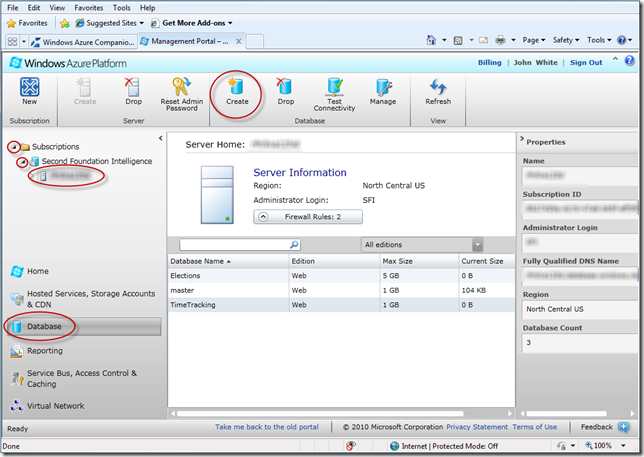Click the Azure portal help icon
Screen dimensions: 644x457
click(x=630, y=61)
